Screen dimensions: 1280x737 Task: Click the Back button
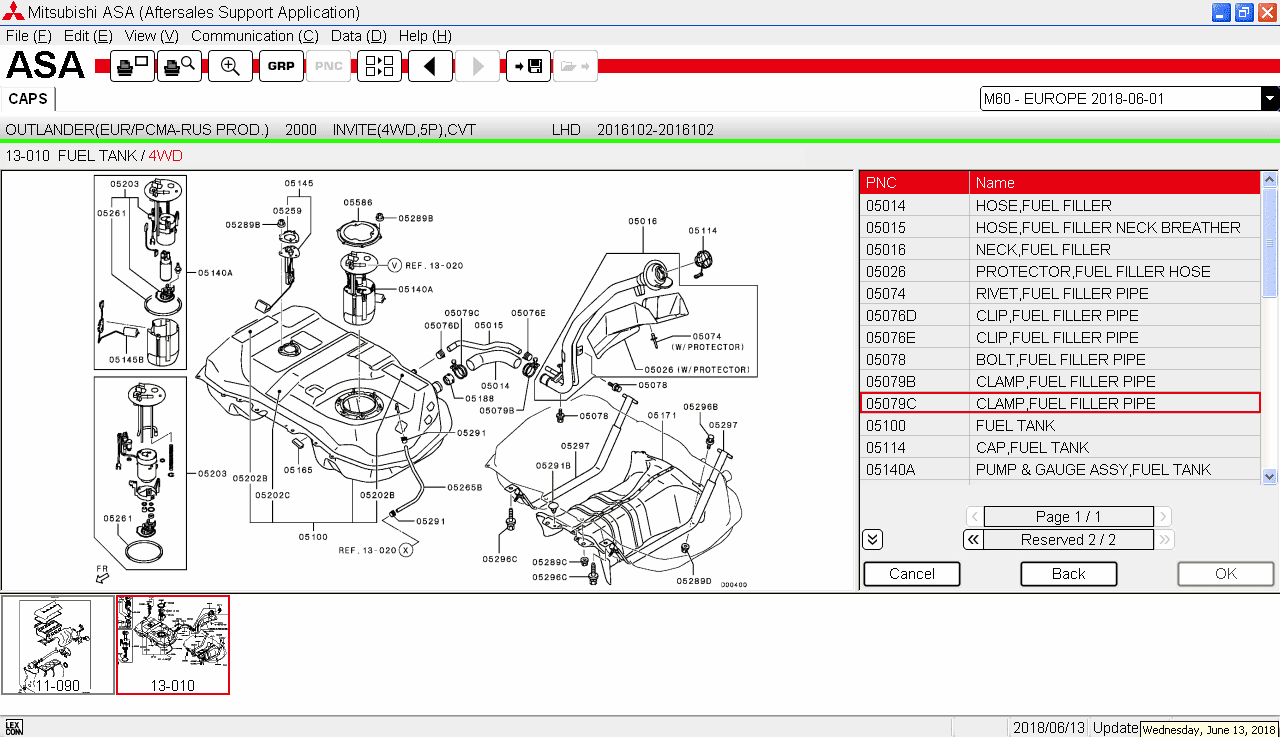click(1069, 574)
